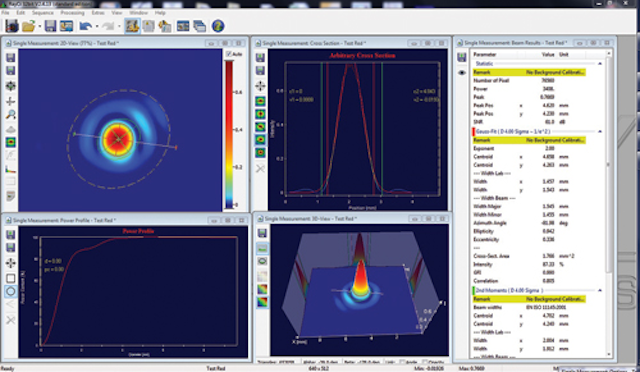Toggle the Opacity checkbox below 3D-View
The image size is (640, 372).
click(425, 362)
